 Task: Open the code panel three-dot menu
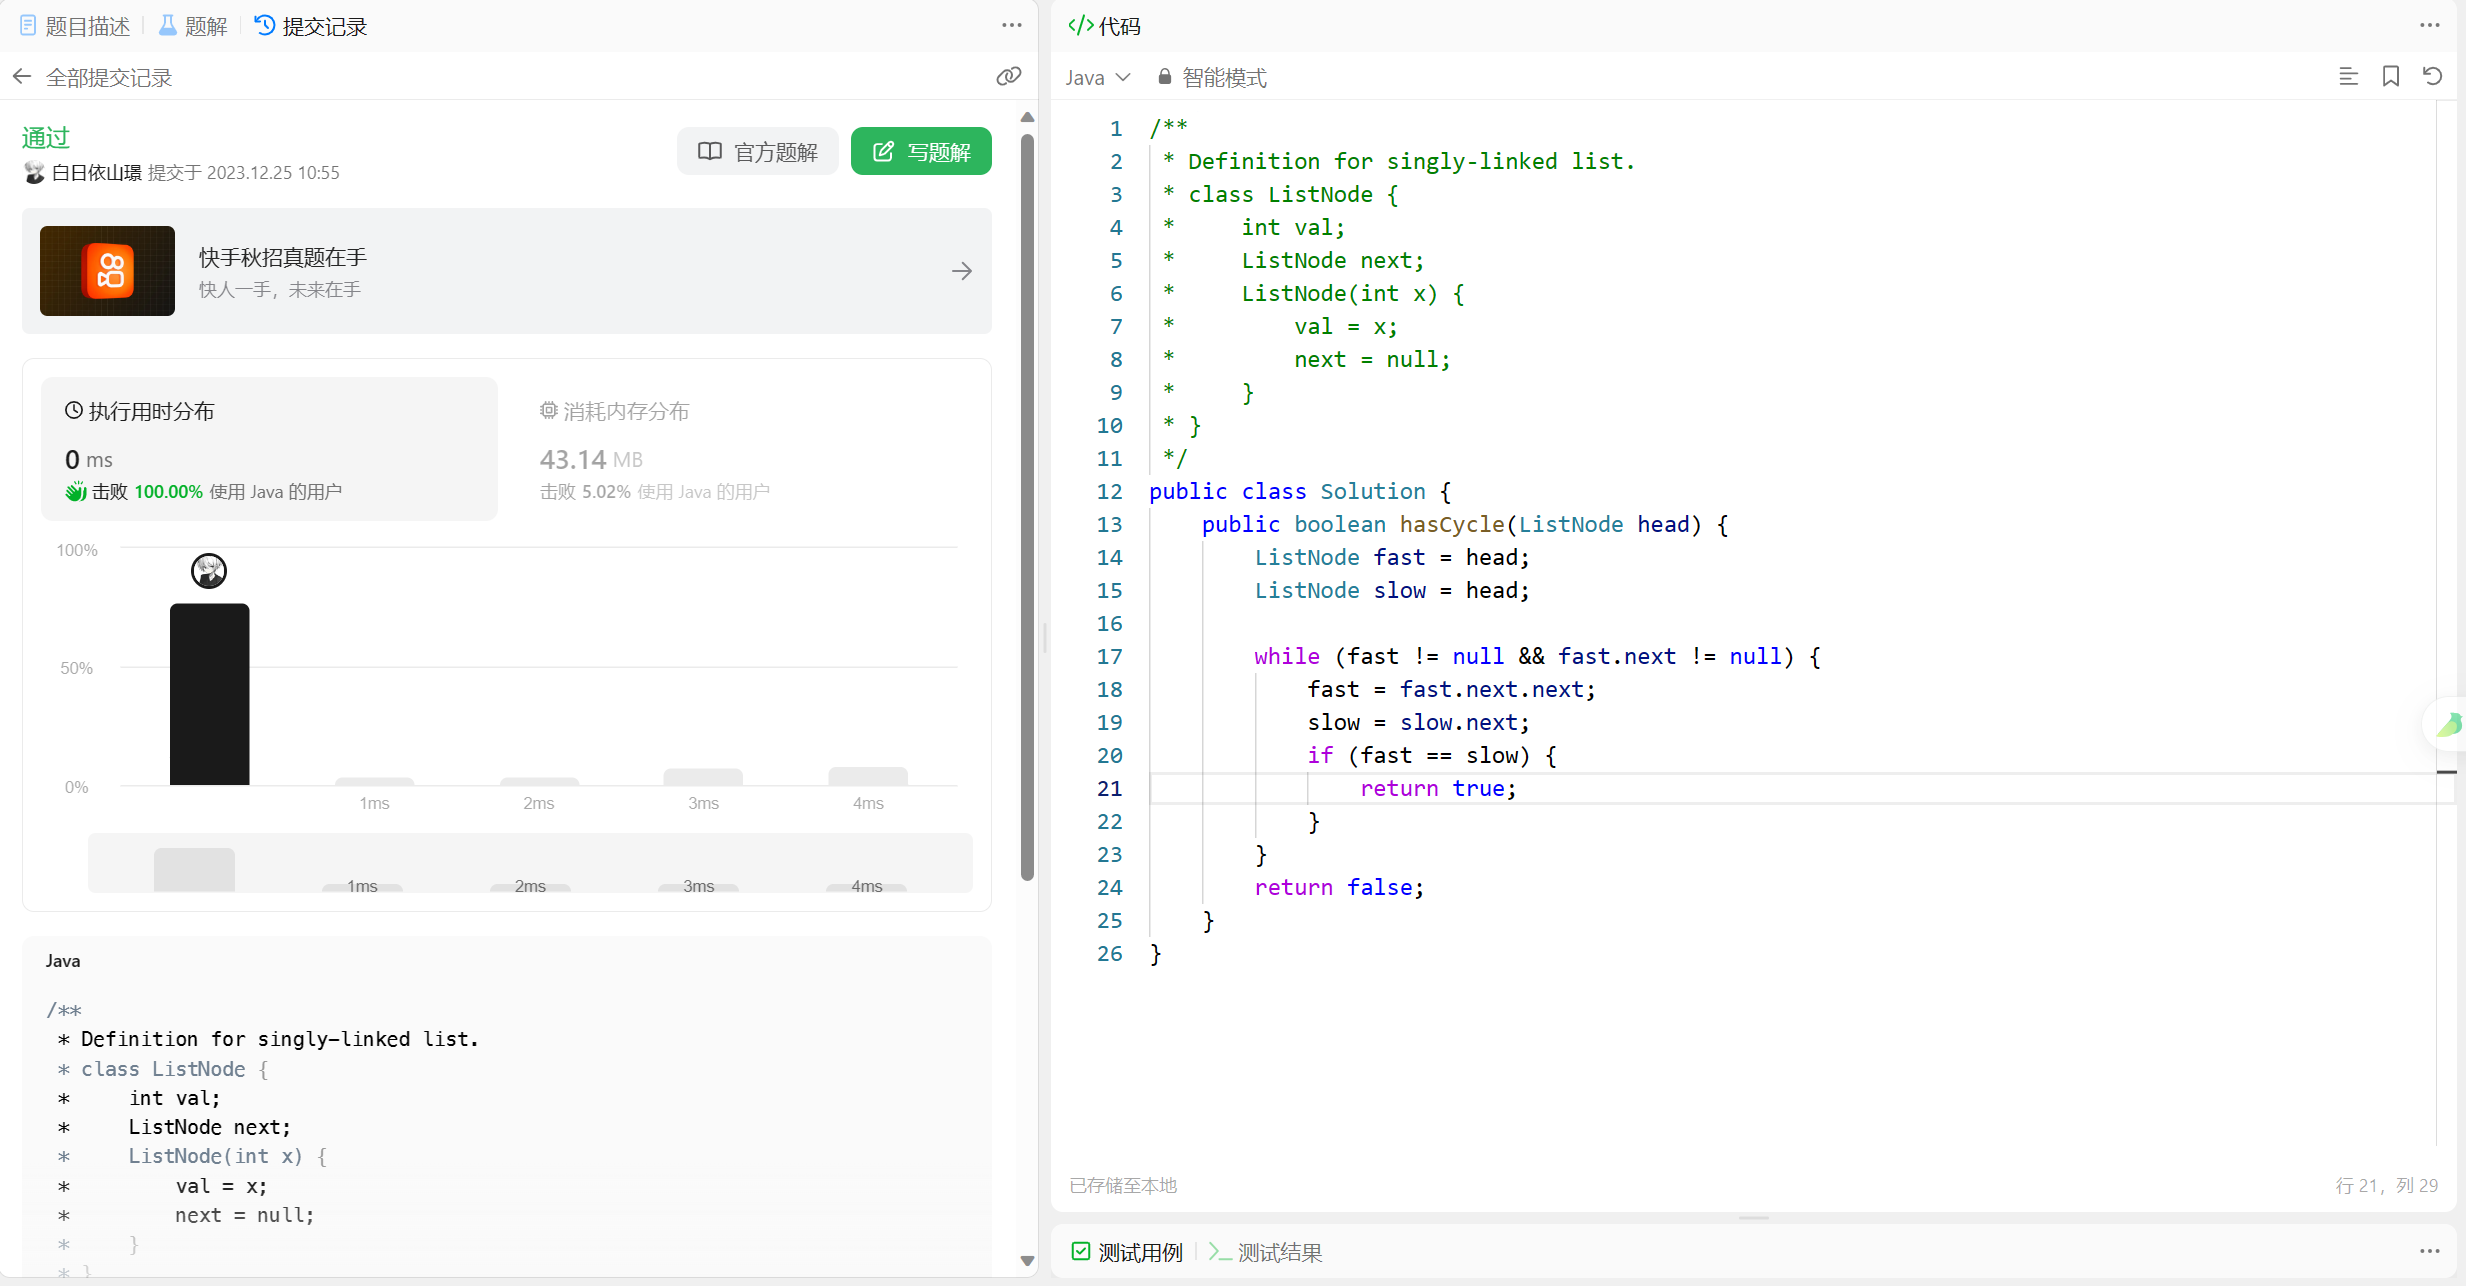[2429, 26]
